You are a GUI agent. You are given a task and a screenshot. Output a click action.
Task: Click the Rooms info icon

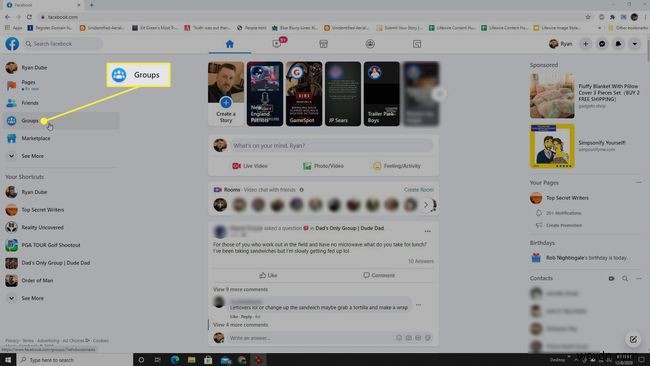tap(301, 190)
